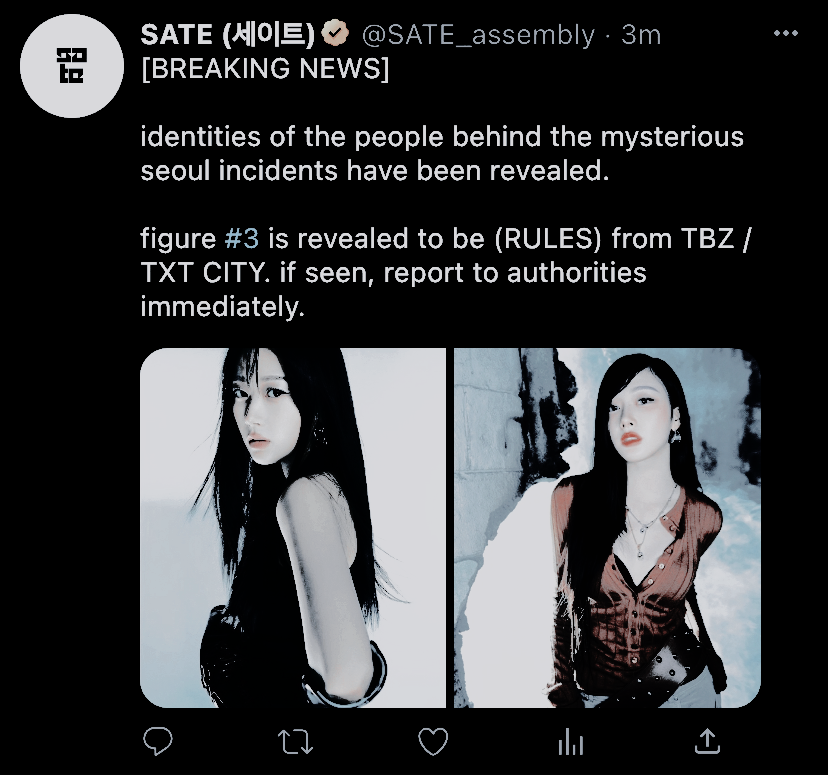Click the 3m timestamp of the tweet
This screenshot has width=828, height=775.
[x=641, y=35]
